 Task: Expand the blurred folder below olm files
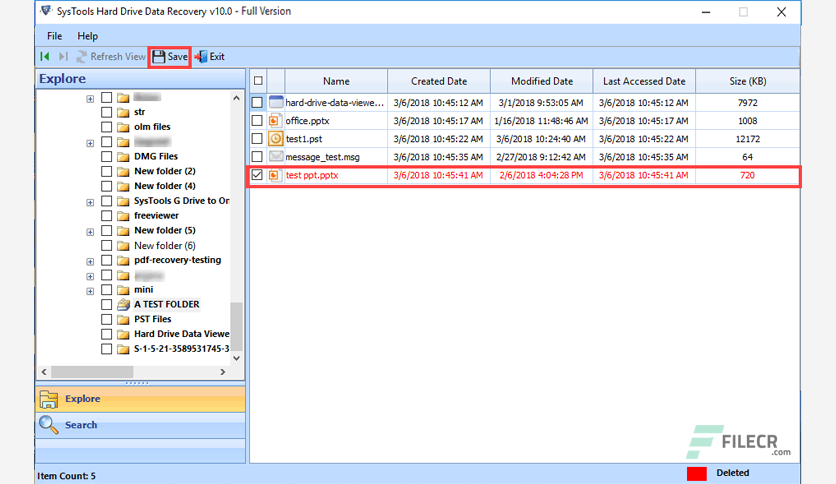pos(90,143)
